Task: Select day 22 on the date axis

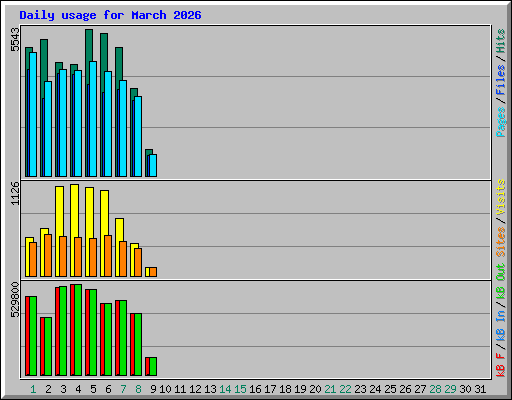Action: click(345, 389)
